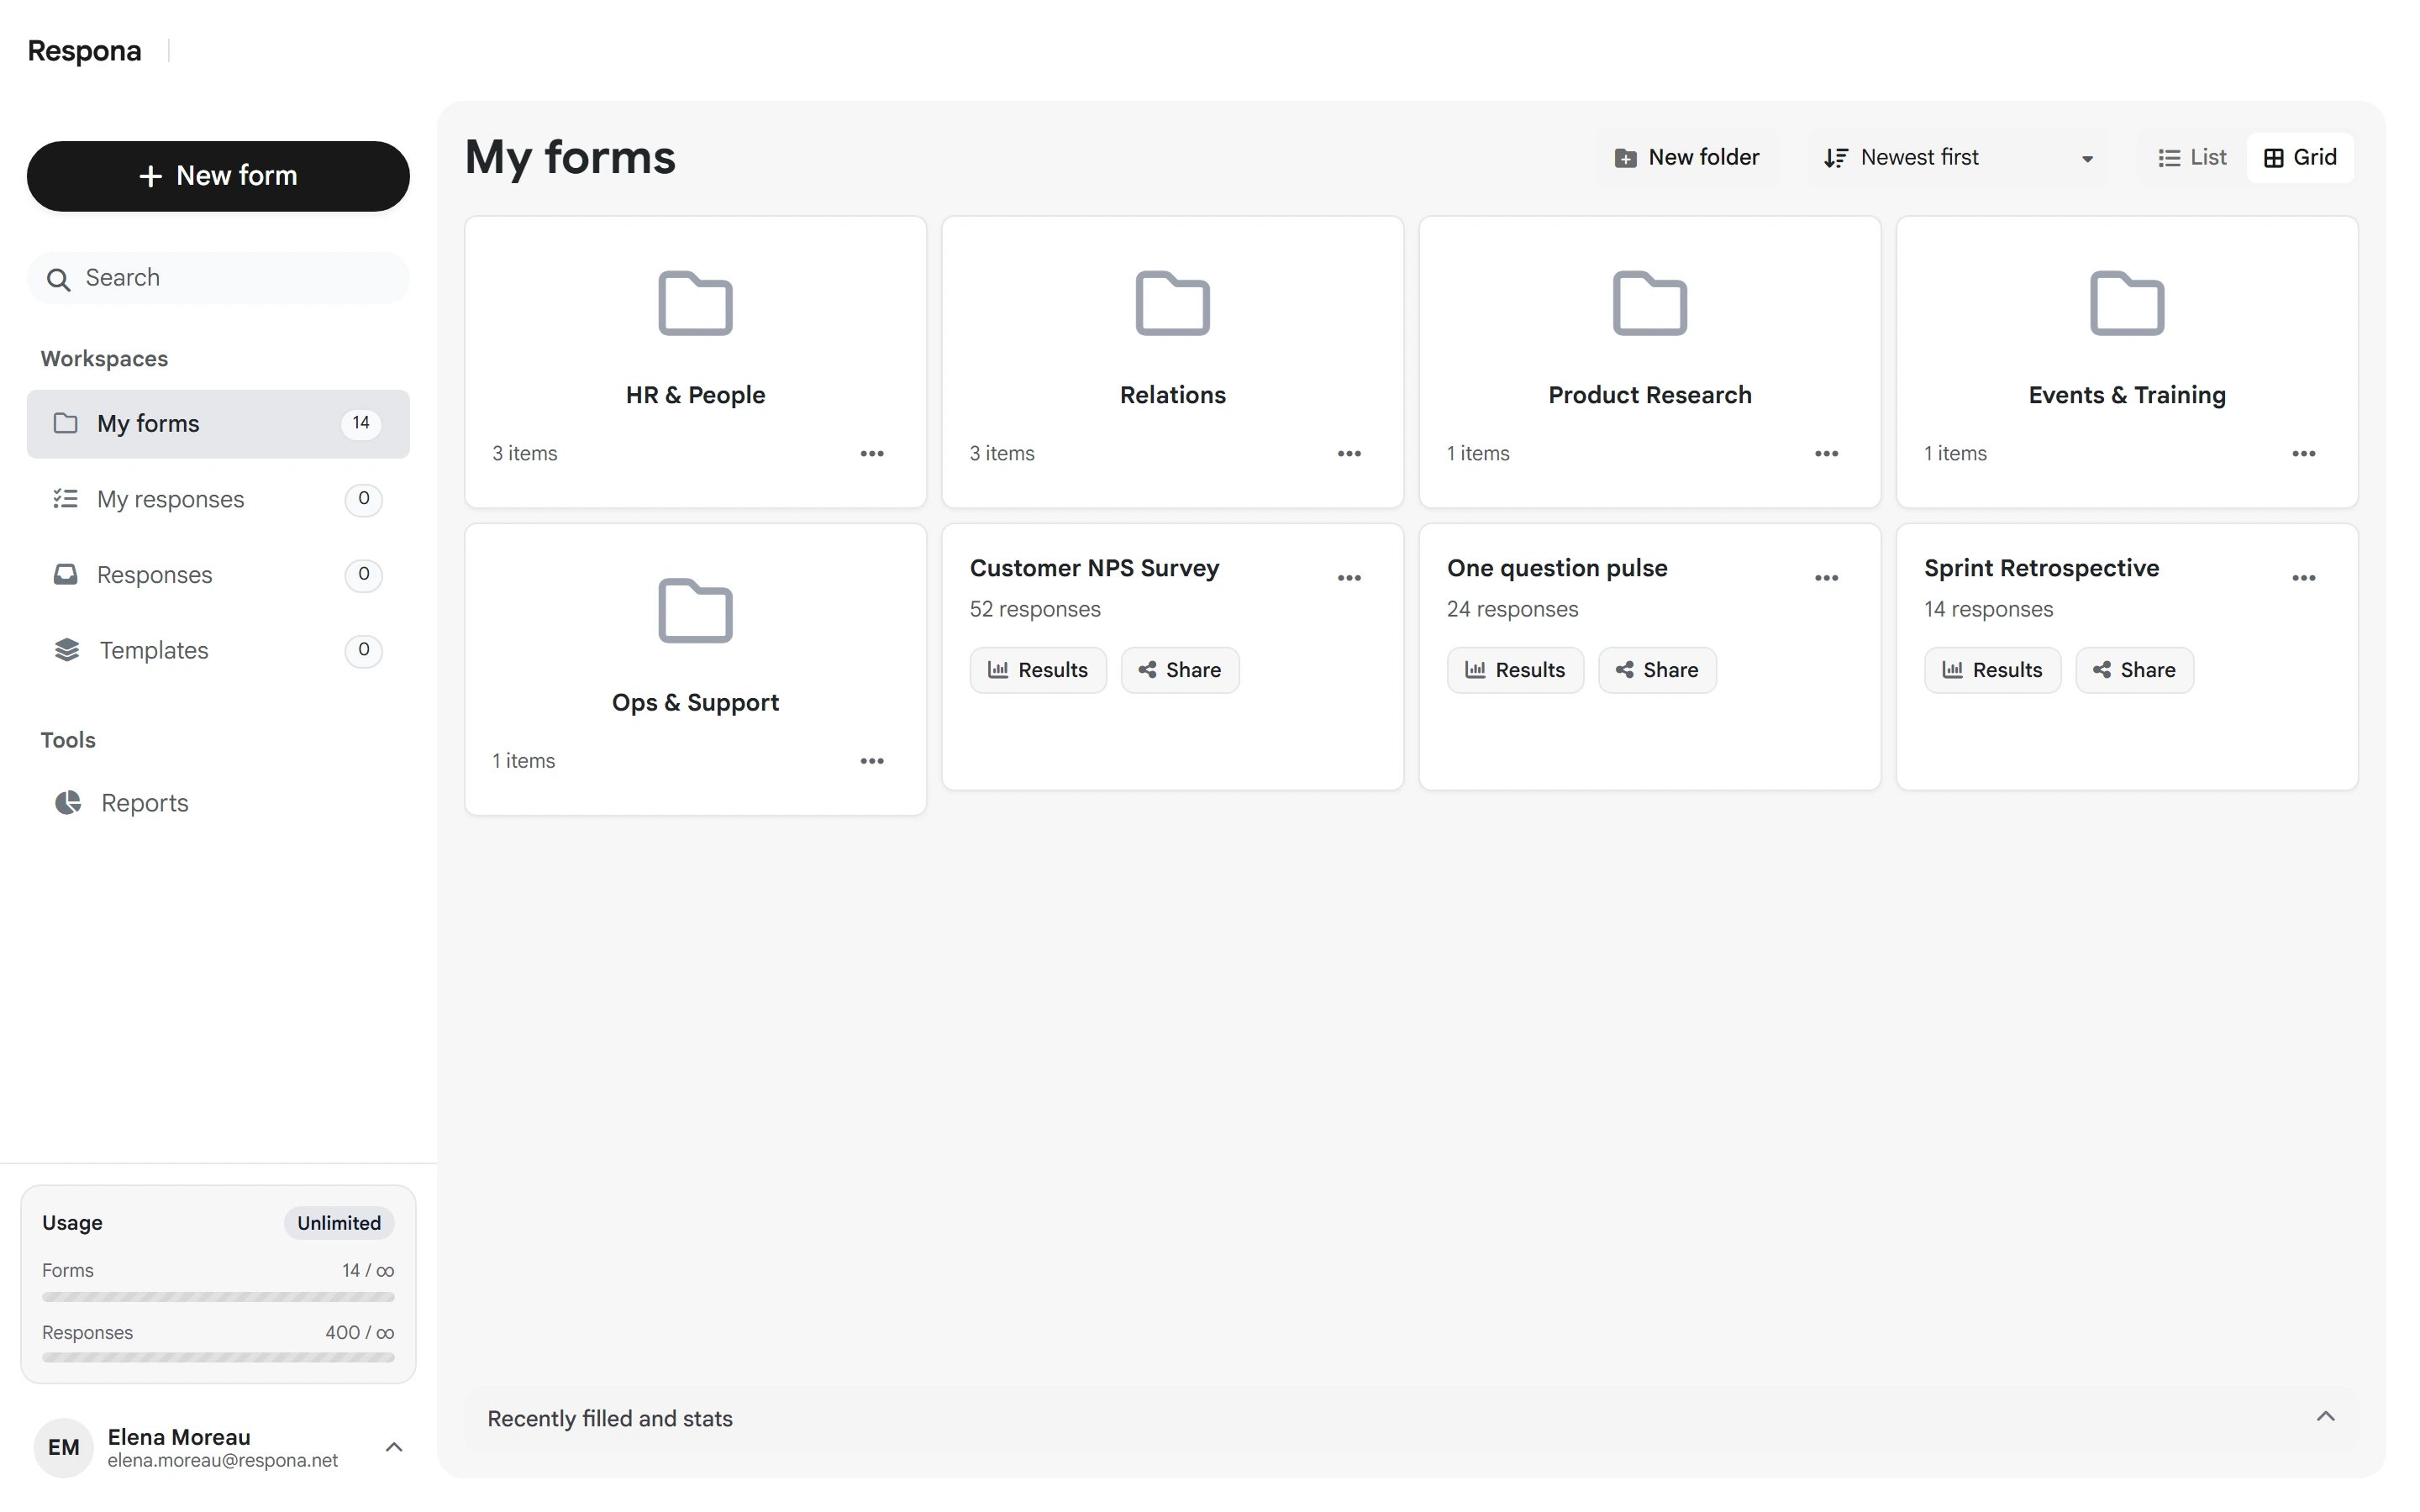Open the Relations folder icon
2420x1512 pixels.
pos(1172,303)
